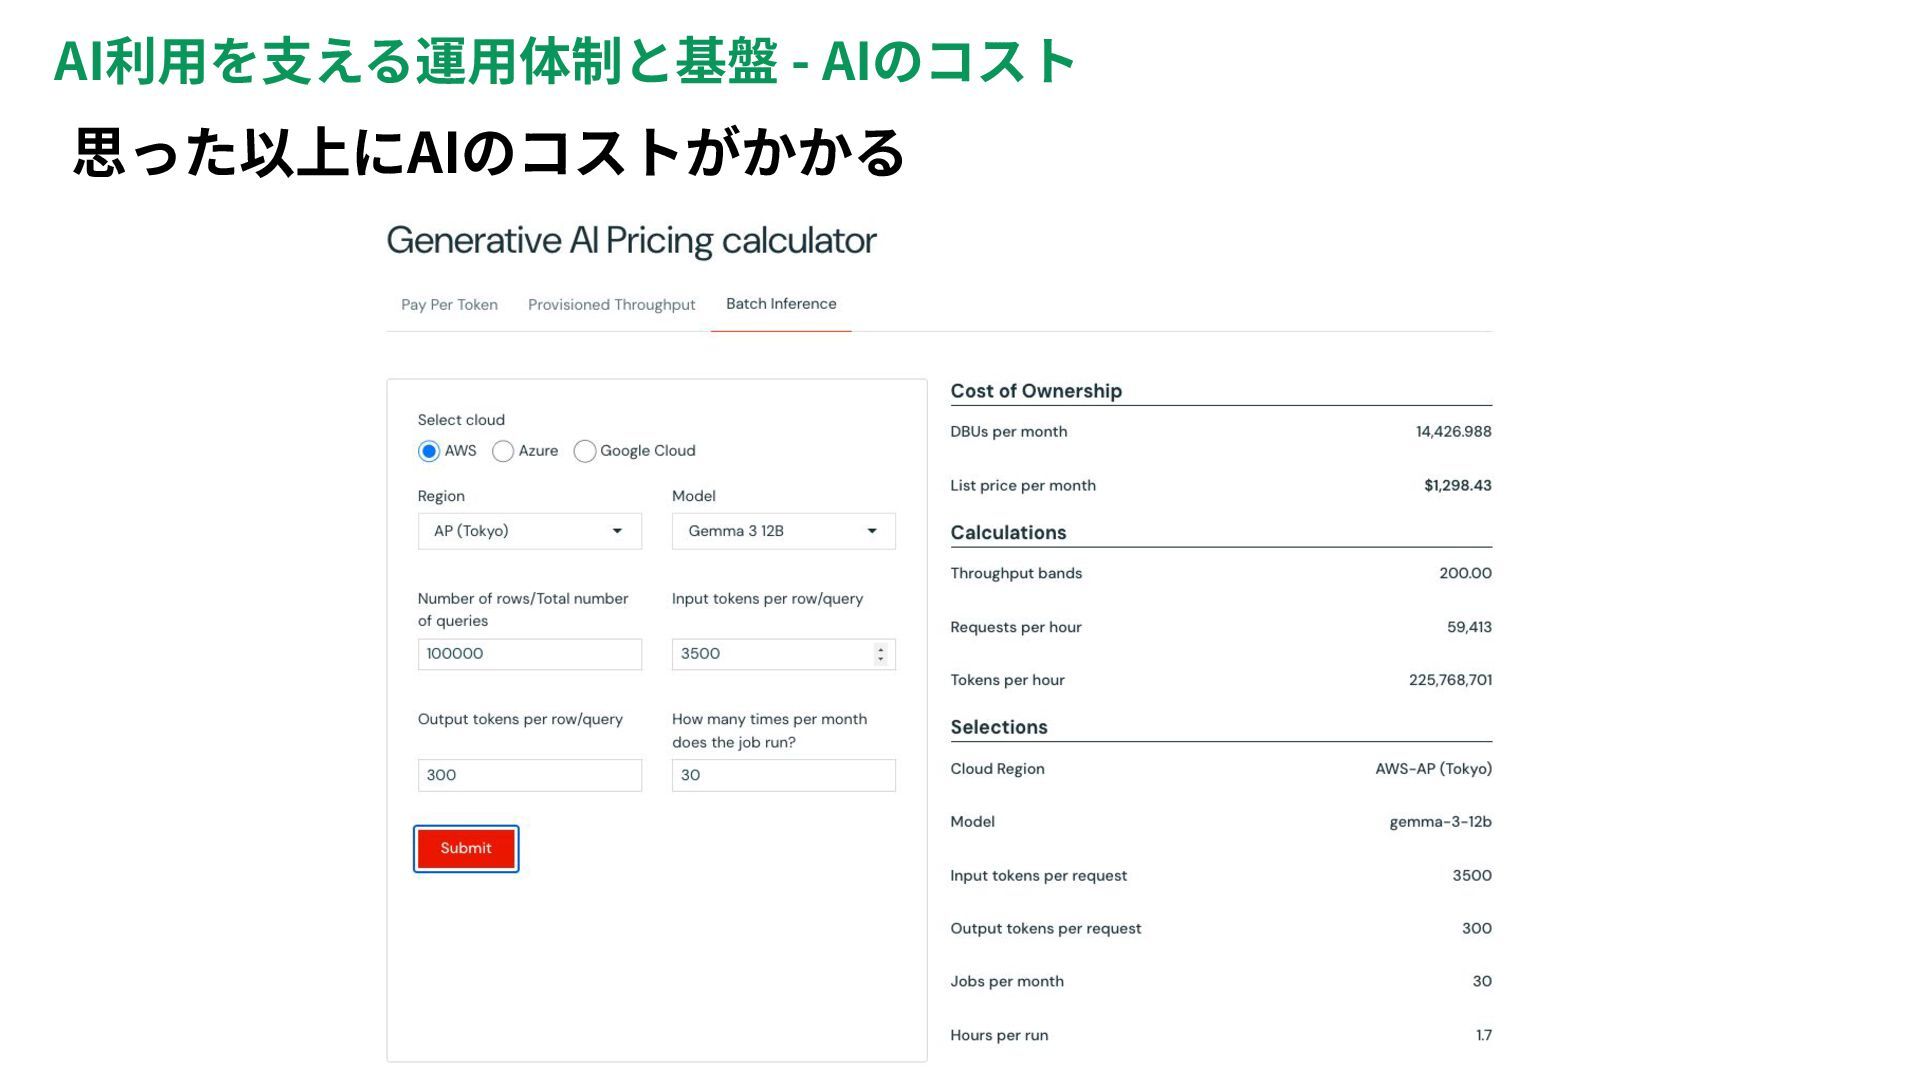Switch to the Provisioned Throughput tab

(x=611, y=305)
